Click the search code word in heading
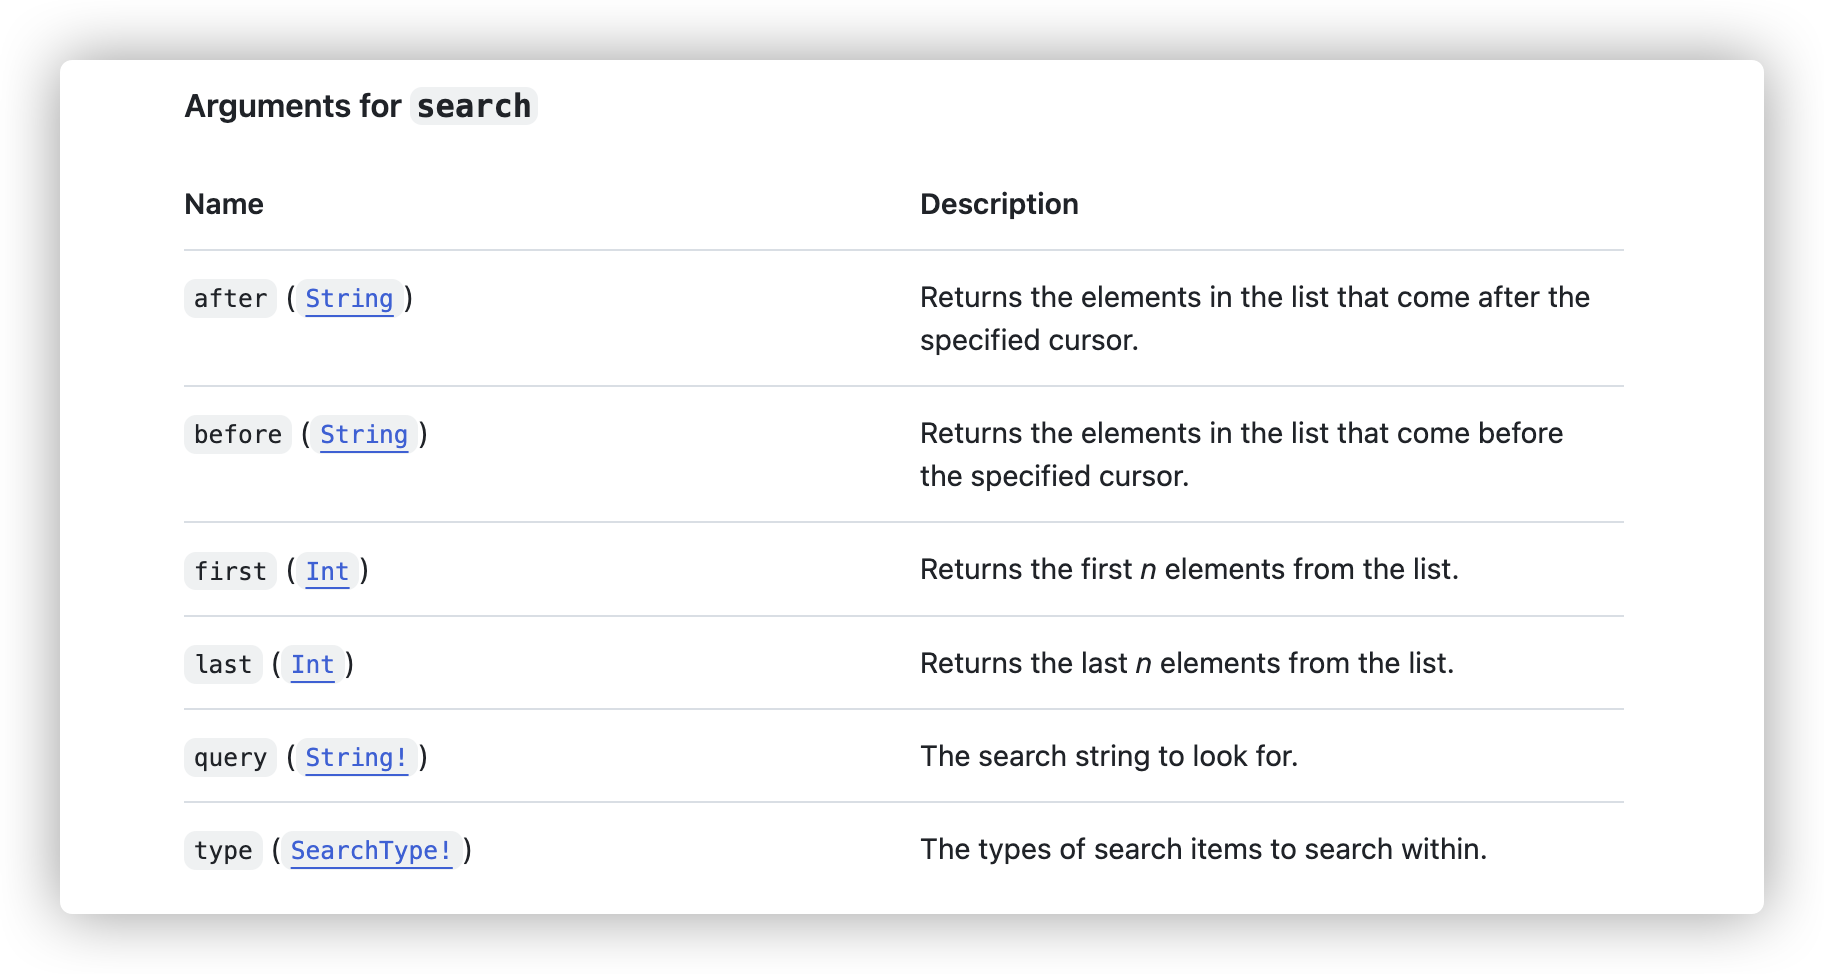The width and height of the screenshot is (1824, 974). [474, 106]
